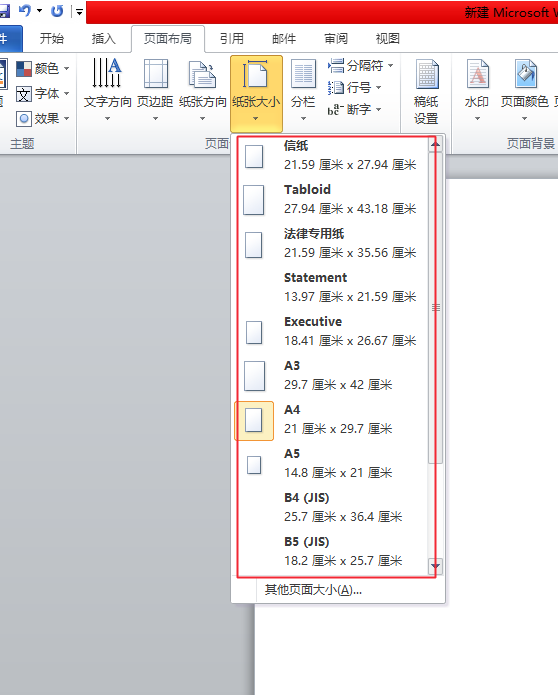Open theme Colors (颜色) dropdown
This screenshot has width=558, height=695.
click(x=43, y=68)
